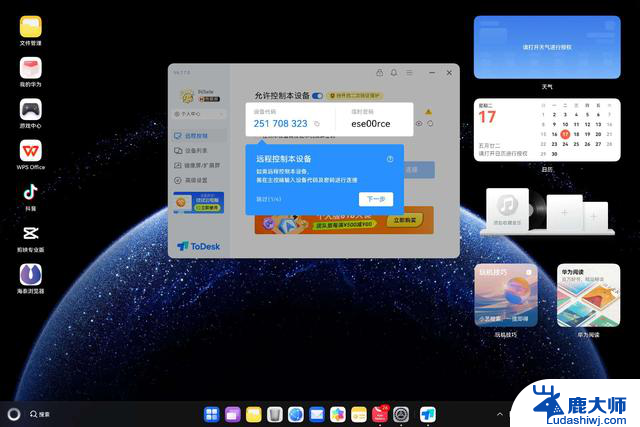Screen dimensions: 640x427
Task: Open the email app in the taskbar
Action: [317, 415]
